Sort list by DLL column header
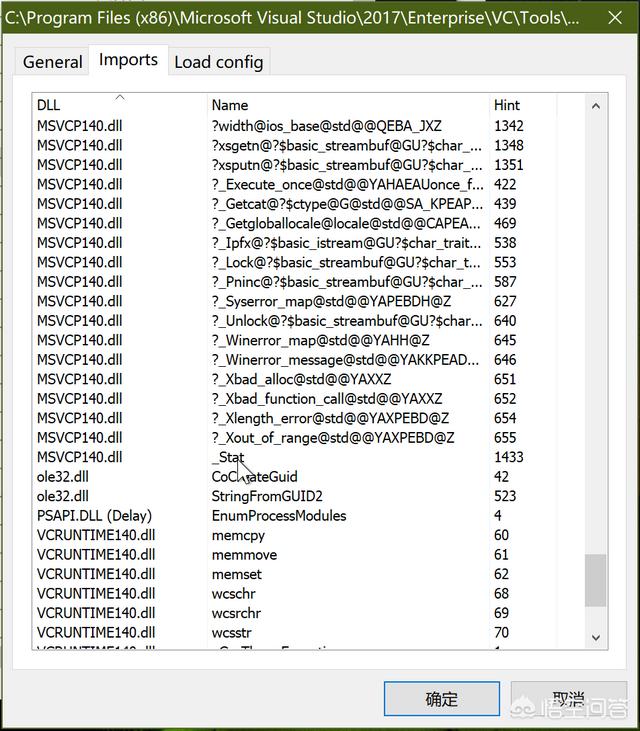The height and width of the screenshot is (731, 640). click(x=119, y=105)
